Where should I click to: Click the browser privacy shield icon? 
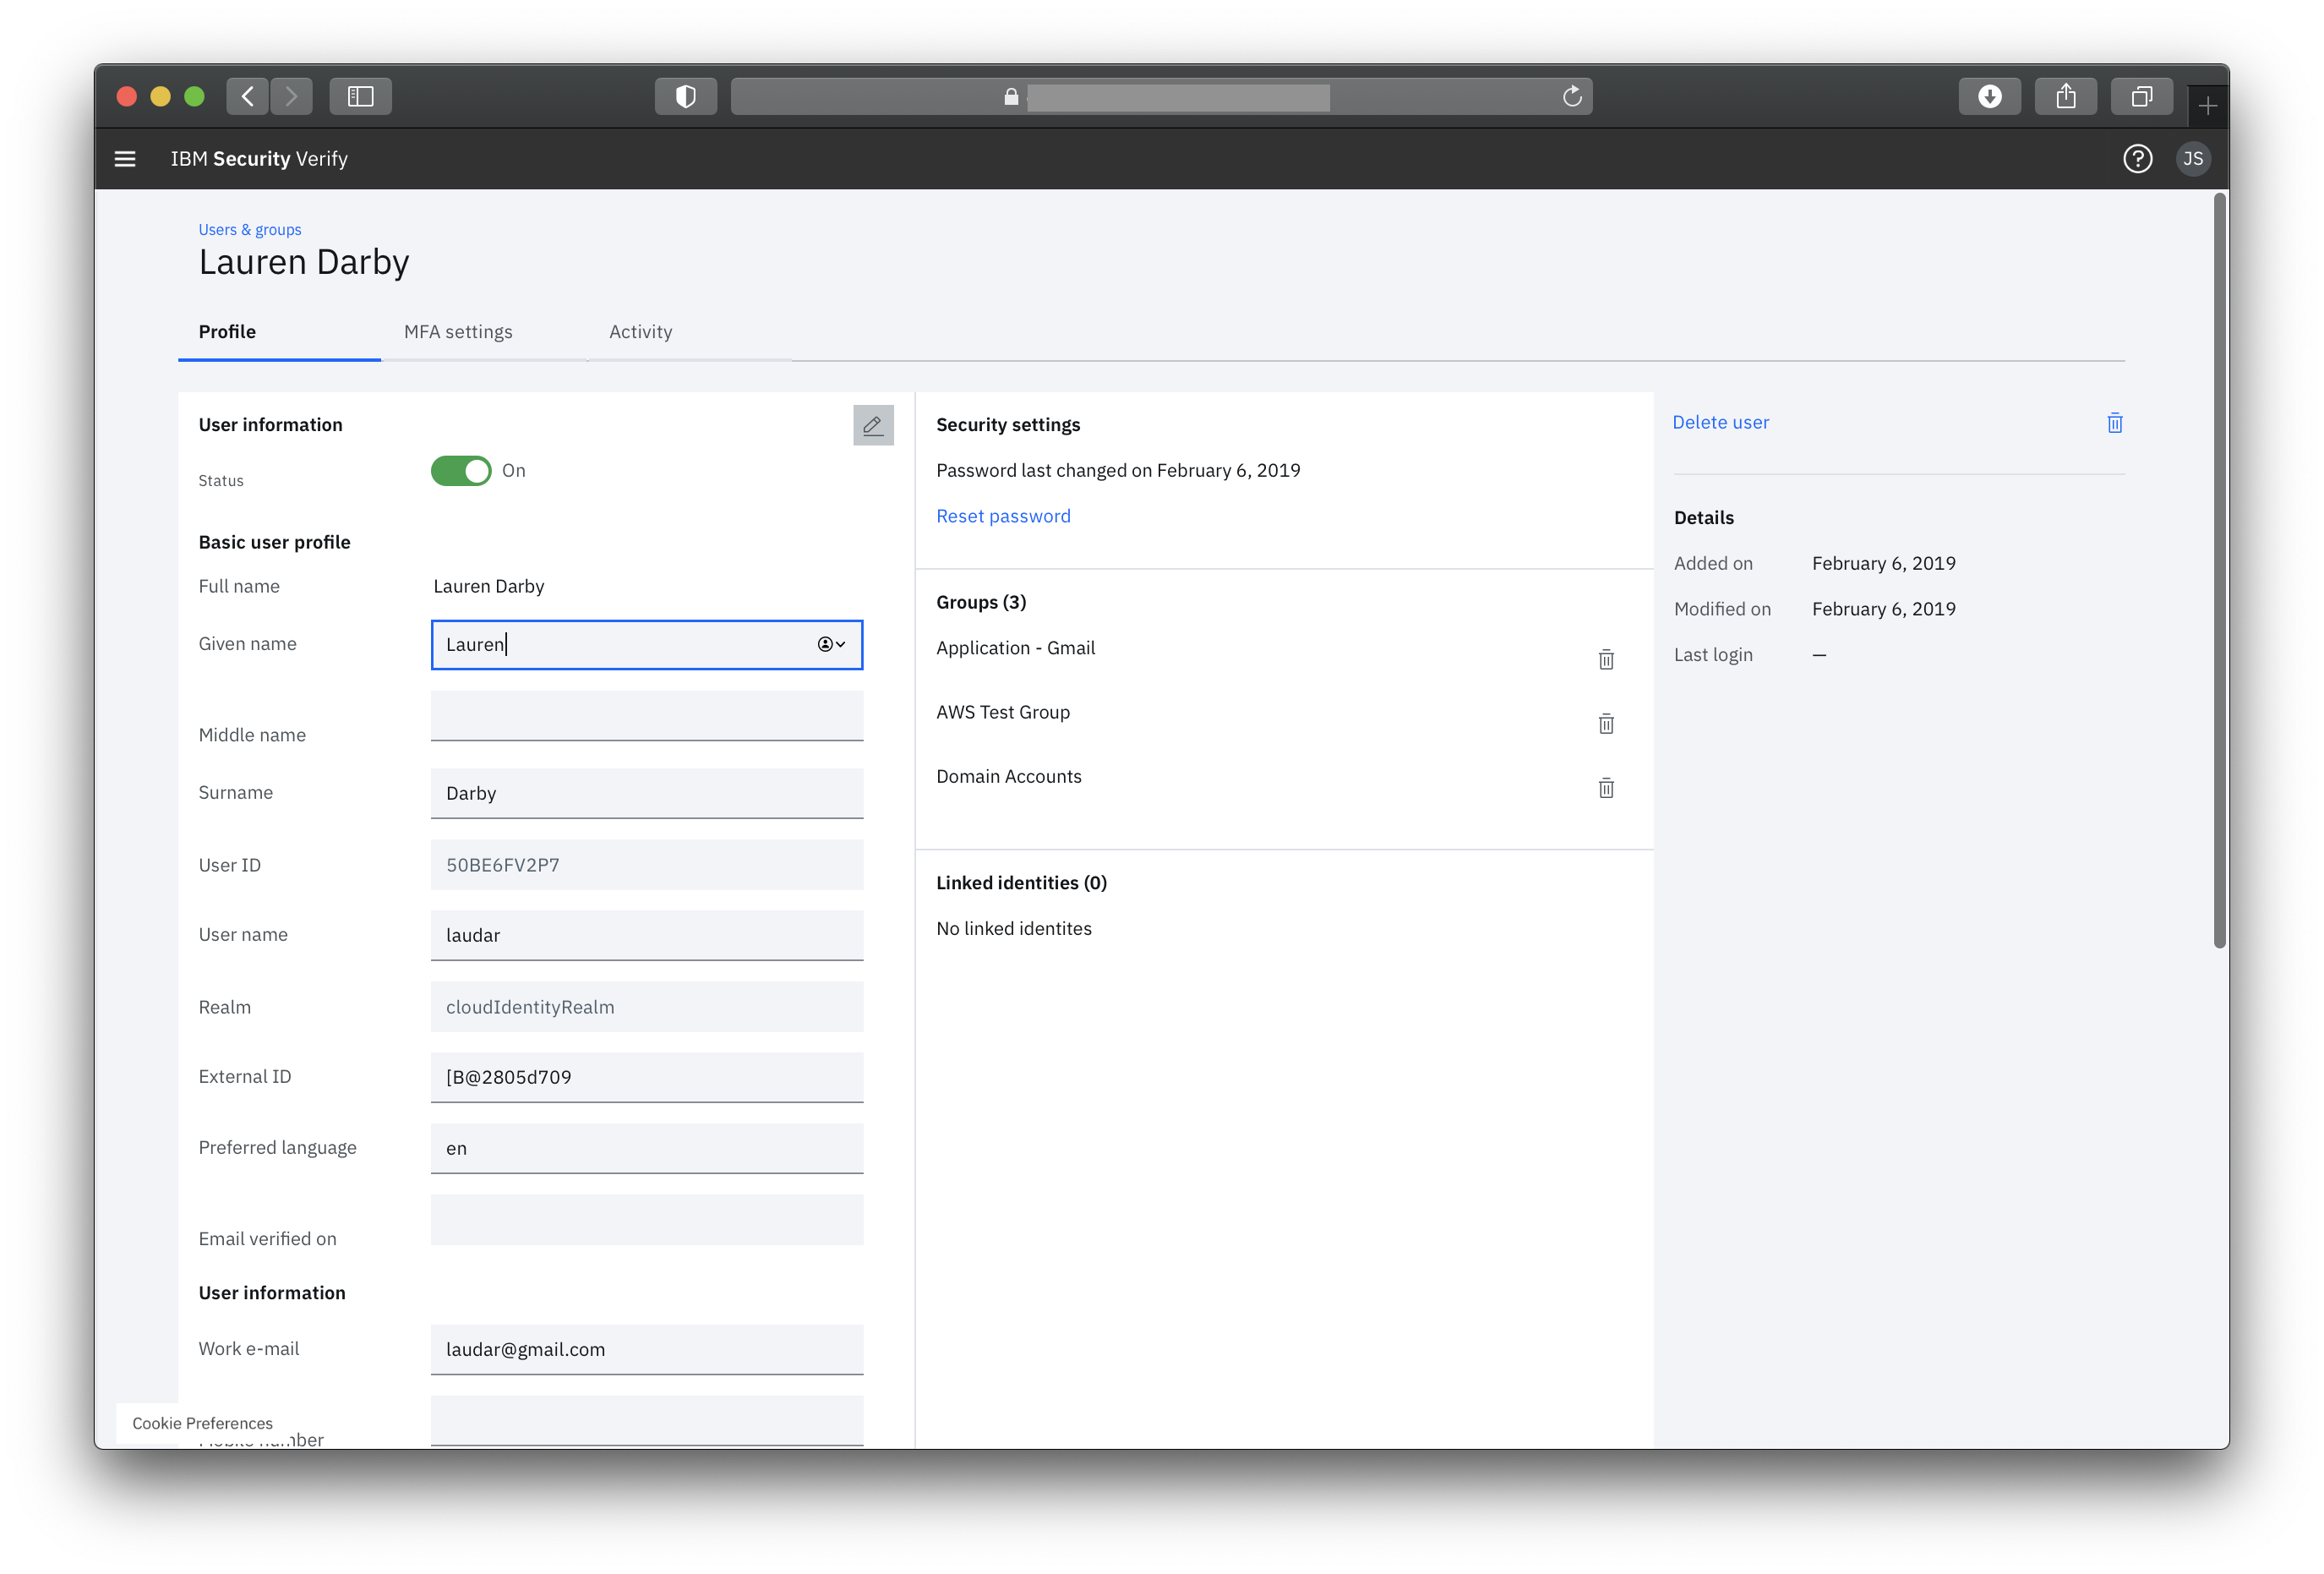pyautogui.click(x=685, y=96)
